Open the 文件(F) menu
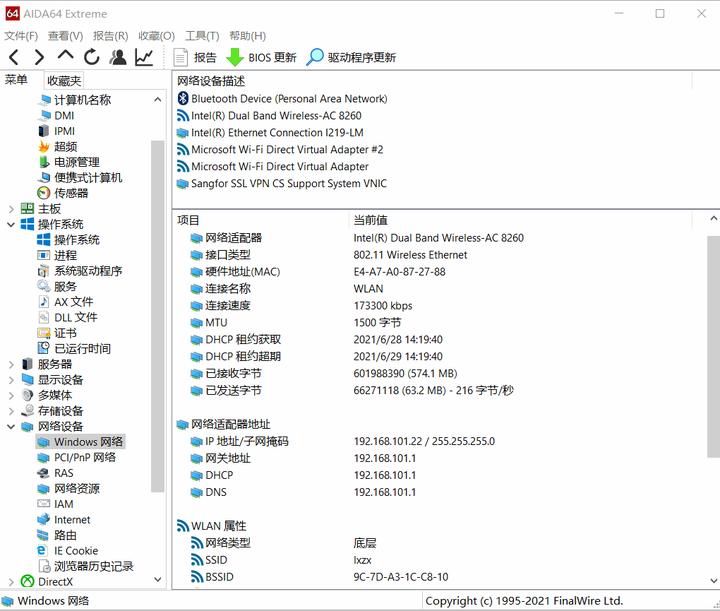The image size is (720, 611). pyautogui.click(x=21, y=36)
